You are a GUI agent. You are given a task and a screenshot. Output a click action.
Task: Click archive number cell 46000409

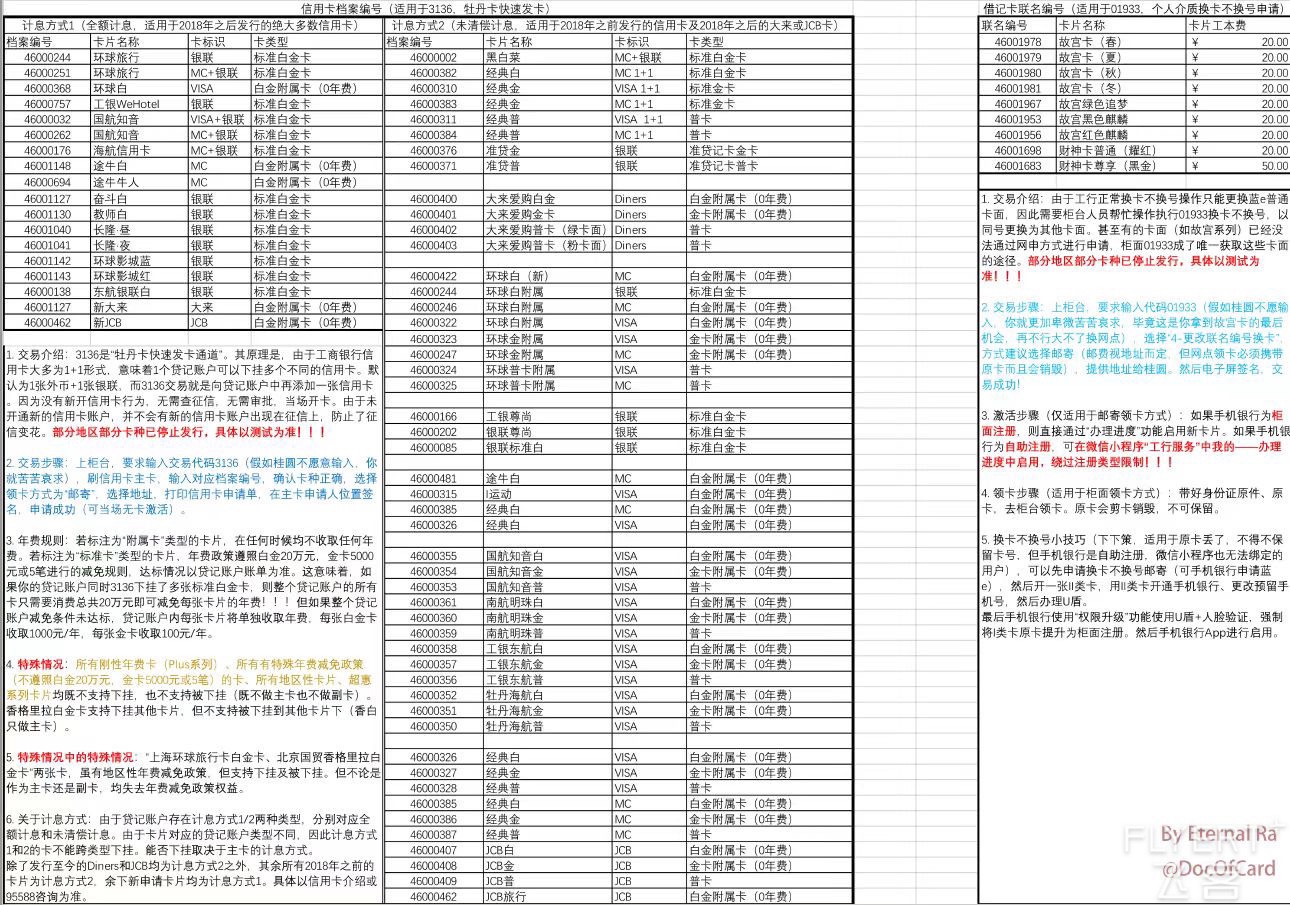tap(434, 881)
